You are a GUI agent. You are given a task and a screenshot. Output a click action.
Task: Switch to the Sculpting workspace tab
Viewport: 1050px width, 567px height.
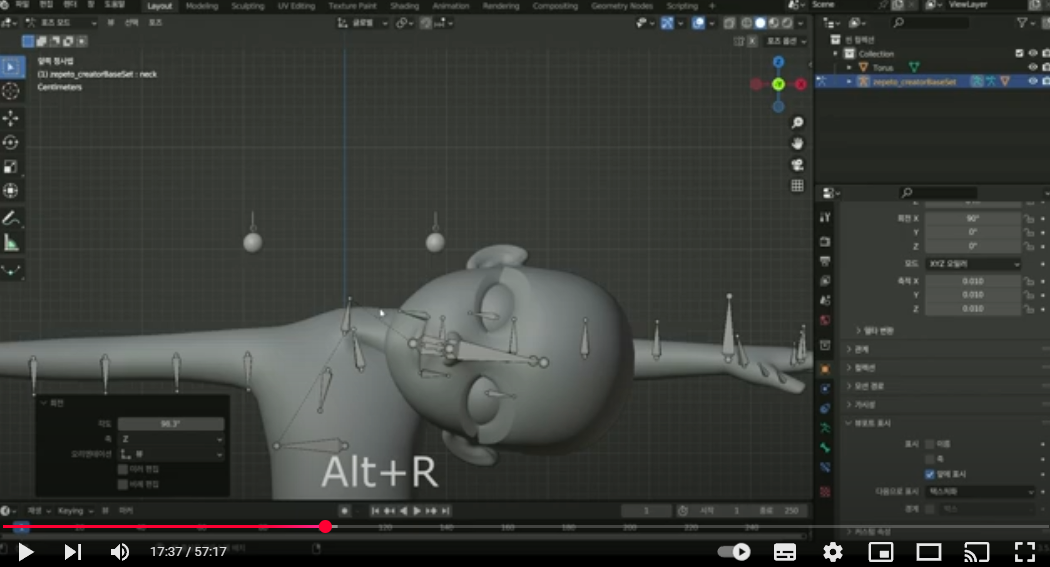pos(248,6)
